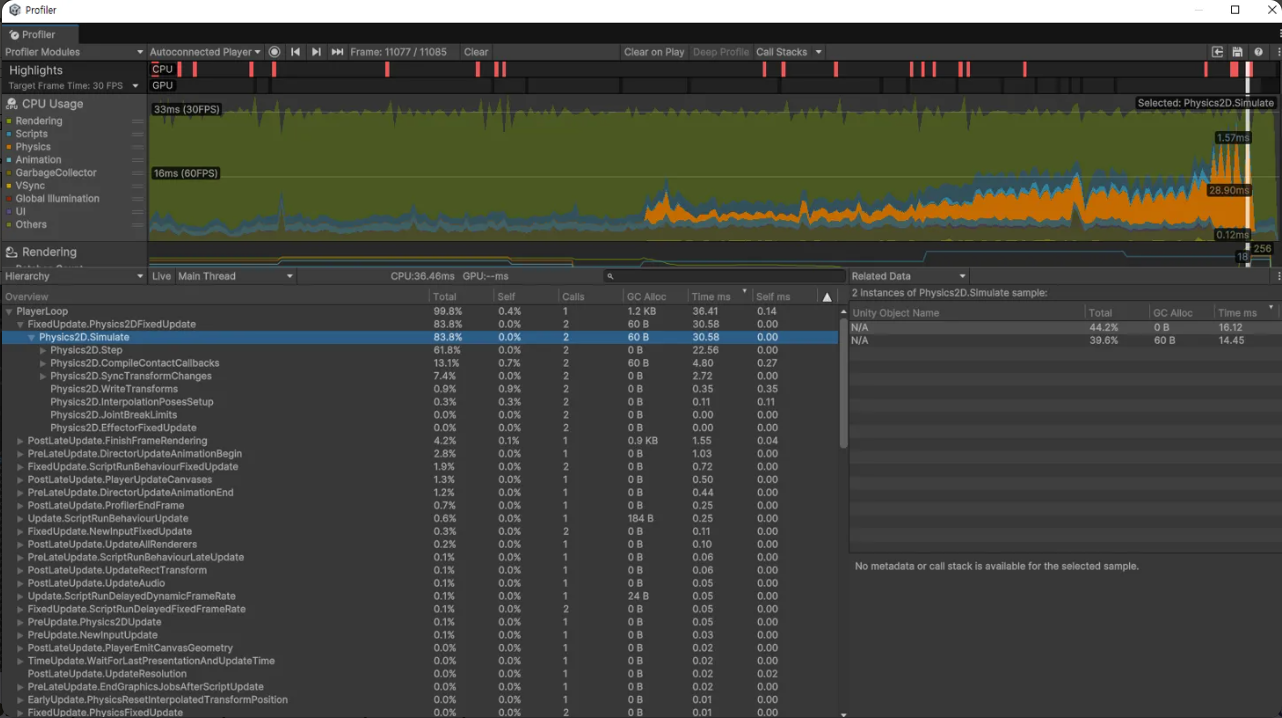
Task: Select PostLateUpdate.UpdateAudio row
Action: [x=420, y=583]
